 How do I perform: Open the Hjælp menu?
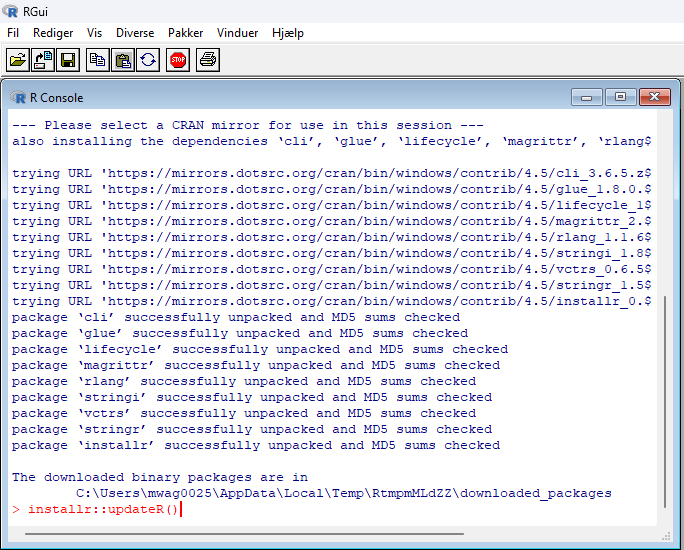pyautogui.click(x=288, y=33)
